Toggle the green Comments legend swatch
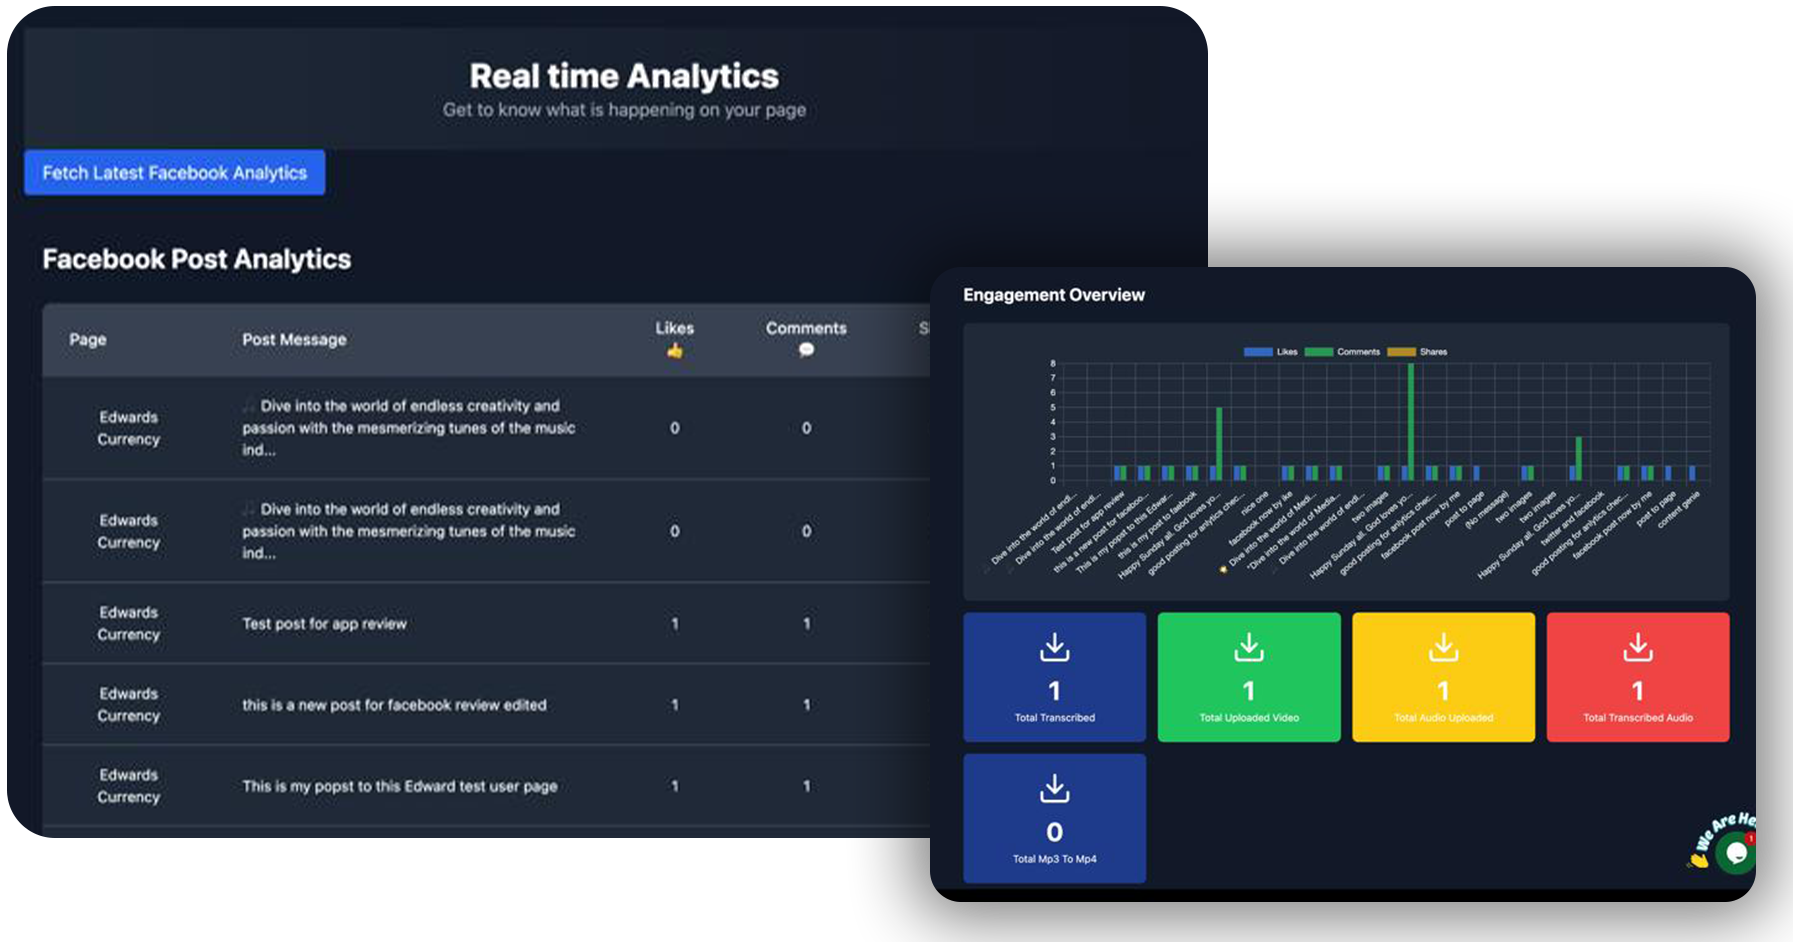 point(1319,352)
